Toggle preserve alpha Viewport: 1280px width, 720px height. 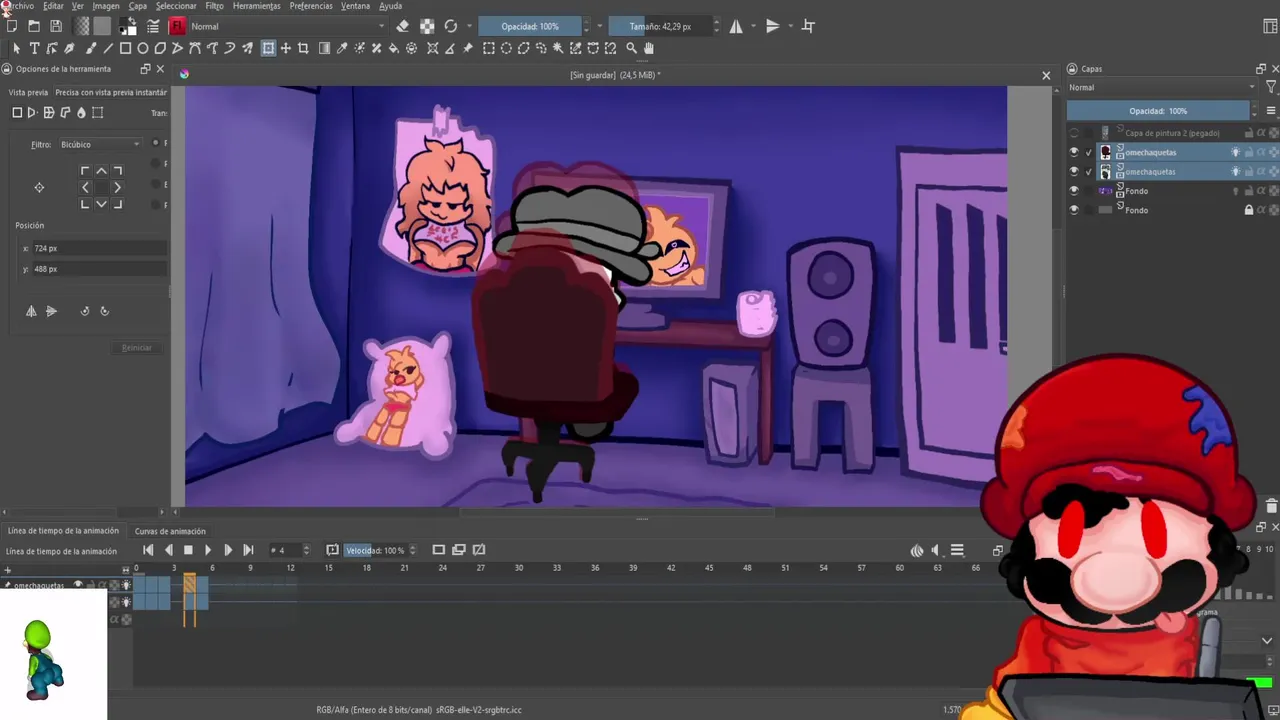(x=427, y=26)
